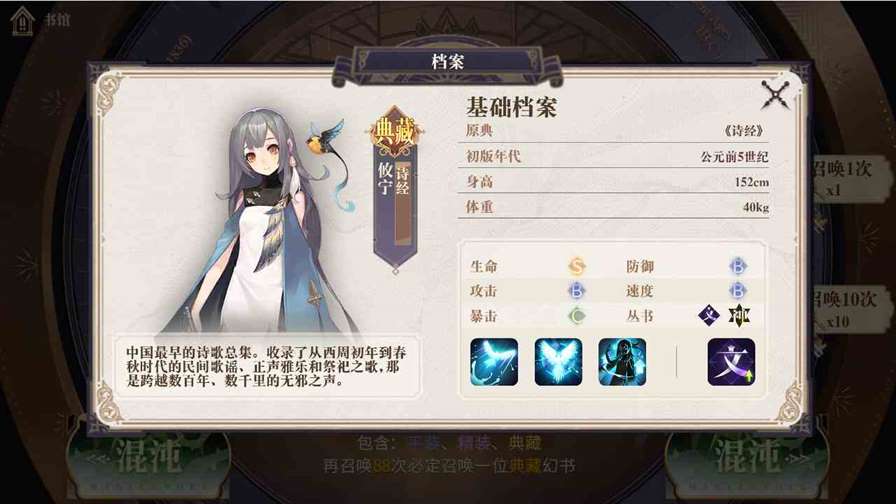View the third skill icon with the dark figure
Image resolution: width=896 pixels, height=504 pixels.
click(622, 362)
